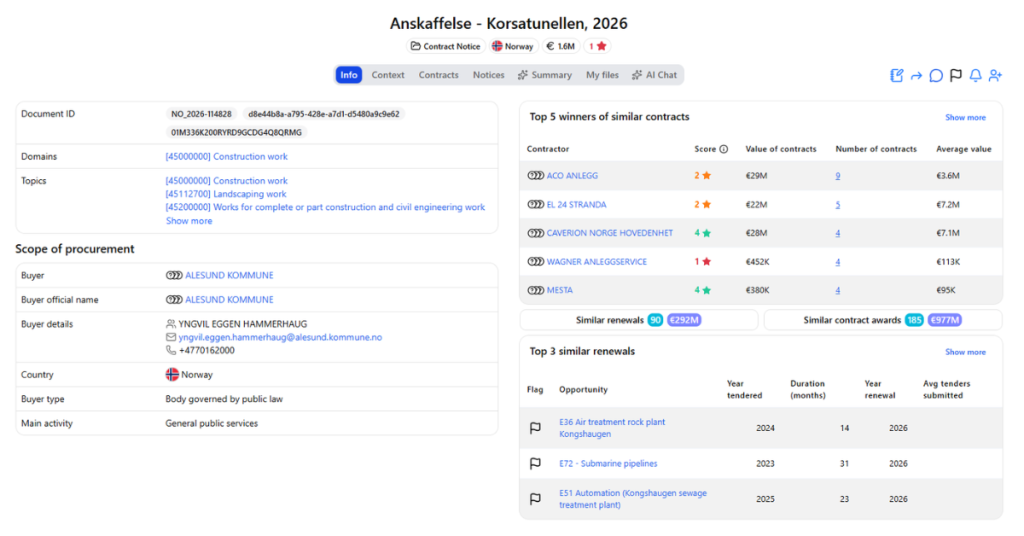Click the phone icon in buyer details
Image resolution: width=1024 pixels, height=536 pixels.
(x=170, y=351)
